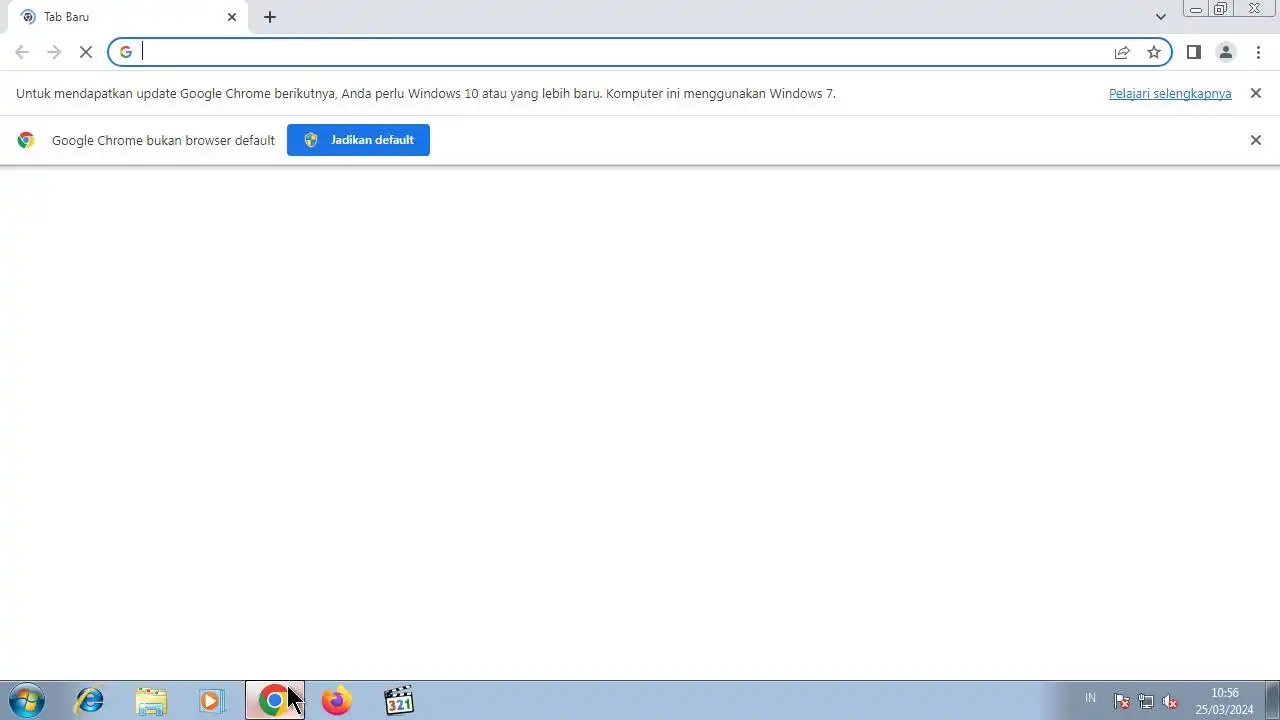Screen dimensions: 1280x720
Task: Open the side panel
Action: 1193,52
